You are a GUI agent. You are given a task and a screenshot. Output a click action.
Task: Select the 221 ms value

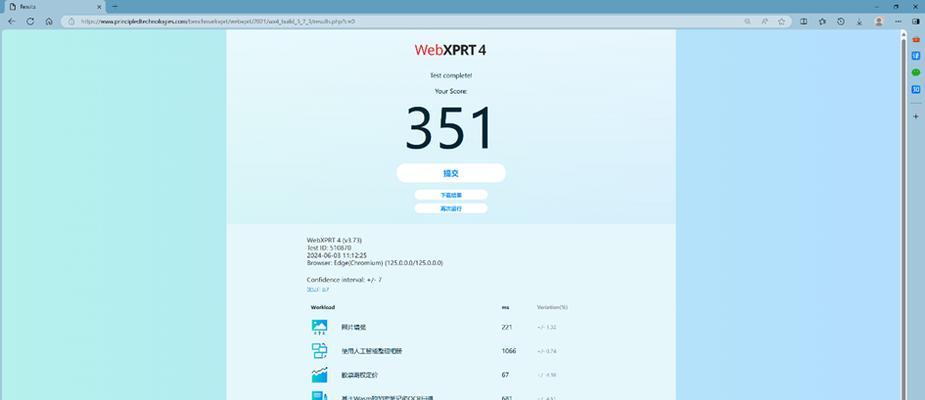507,327
